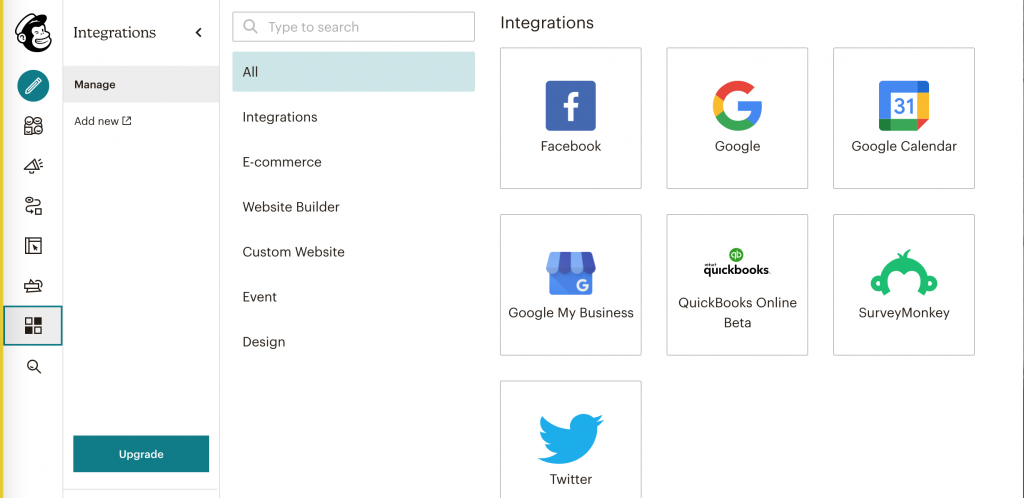Collapse the Integrations panel chevron

198,33
